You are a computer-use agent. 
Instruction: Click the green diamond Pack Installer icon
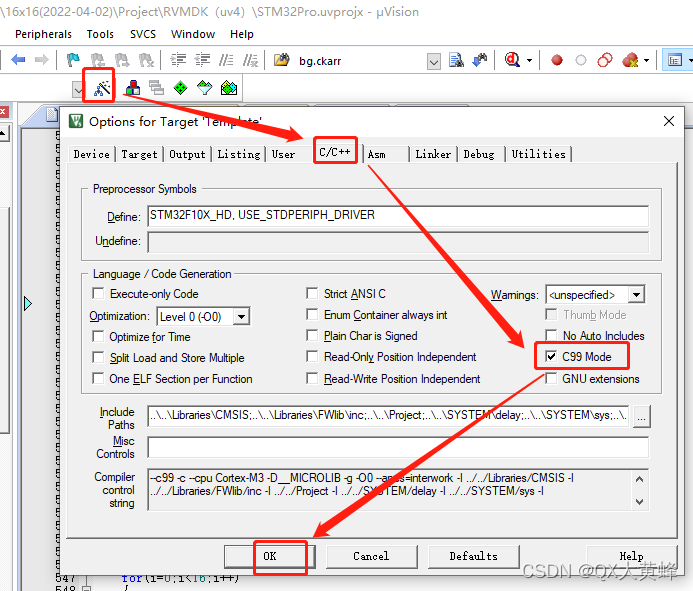click(180, 88)
